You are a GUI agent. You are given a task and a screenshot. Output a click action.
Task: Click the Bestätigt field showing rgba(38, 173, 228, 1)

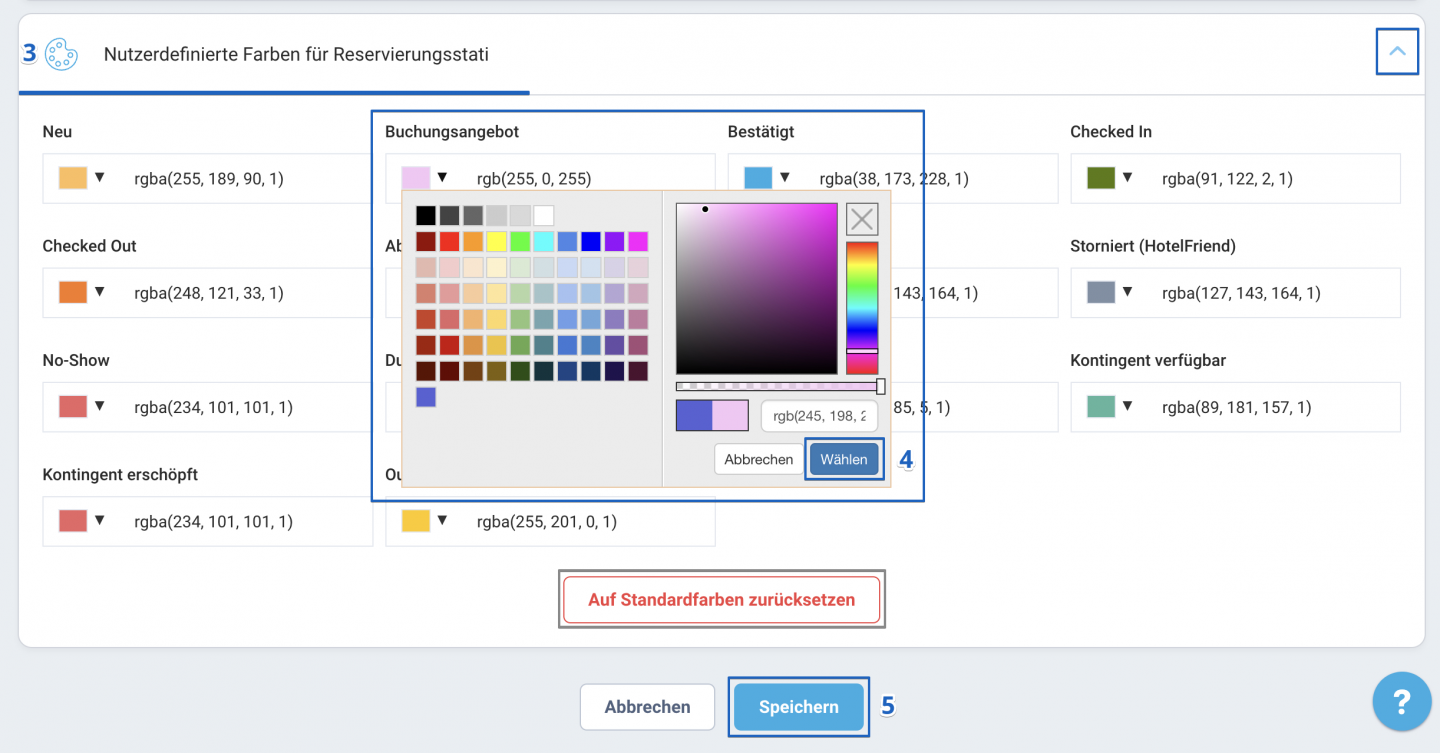click(x=893, y=179)
